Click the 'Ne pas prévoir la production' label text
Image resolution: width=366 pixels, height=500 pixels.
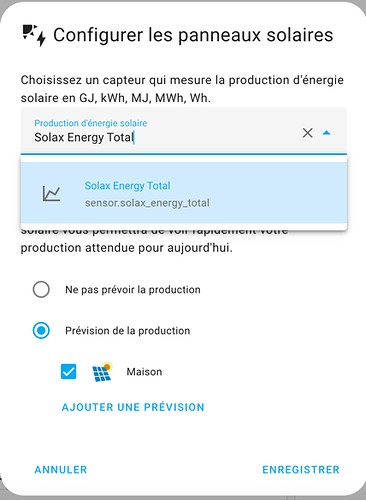point(133,290)
